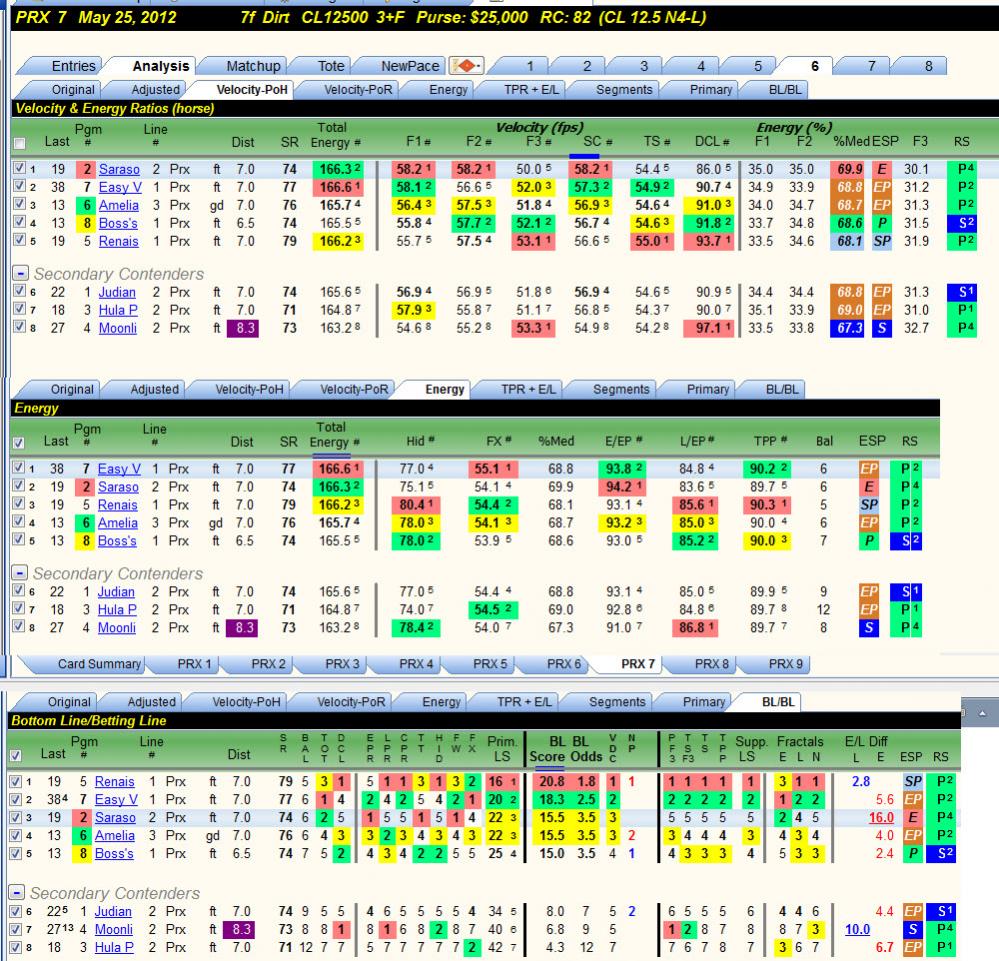Uncheck Saraso row in Velocity table
This screenshot has height=961, width=999.
(19, 168)
